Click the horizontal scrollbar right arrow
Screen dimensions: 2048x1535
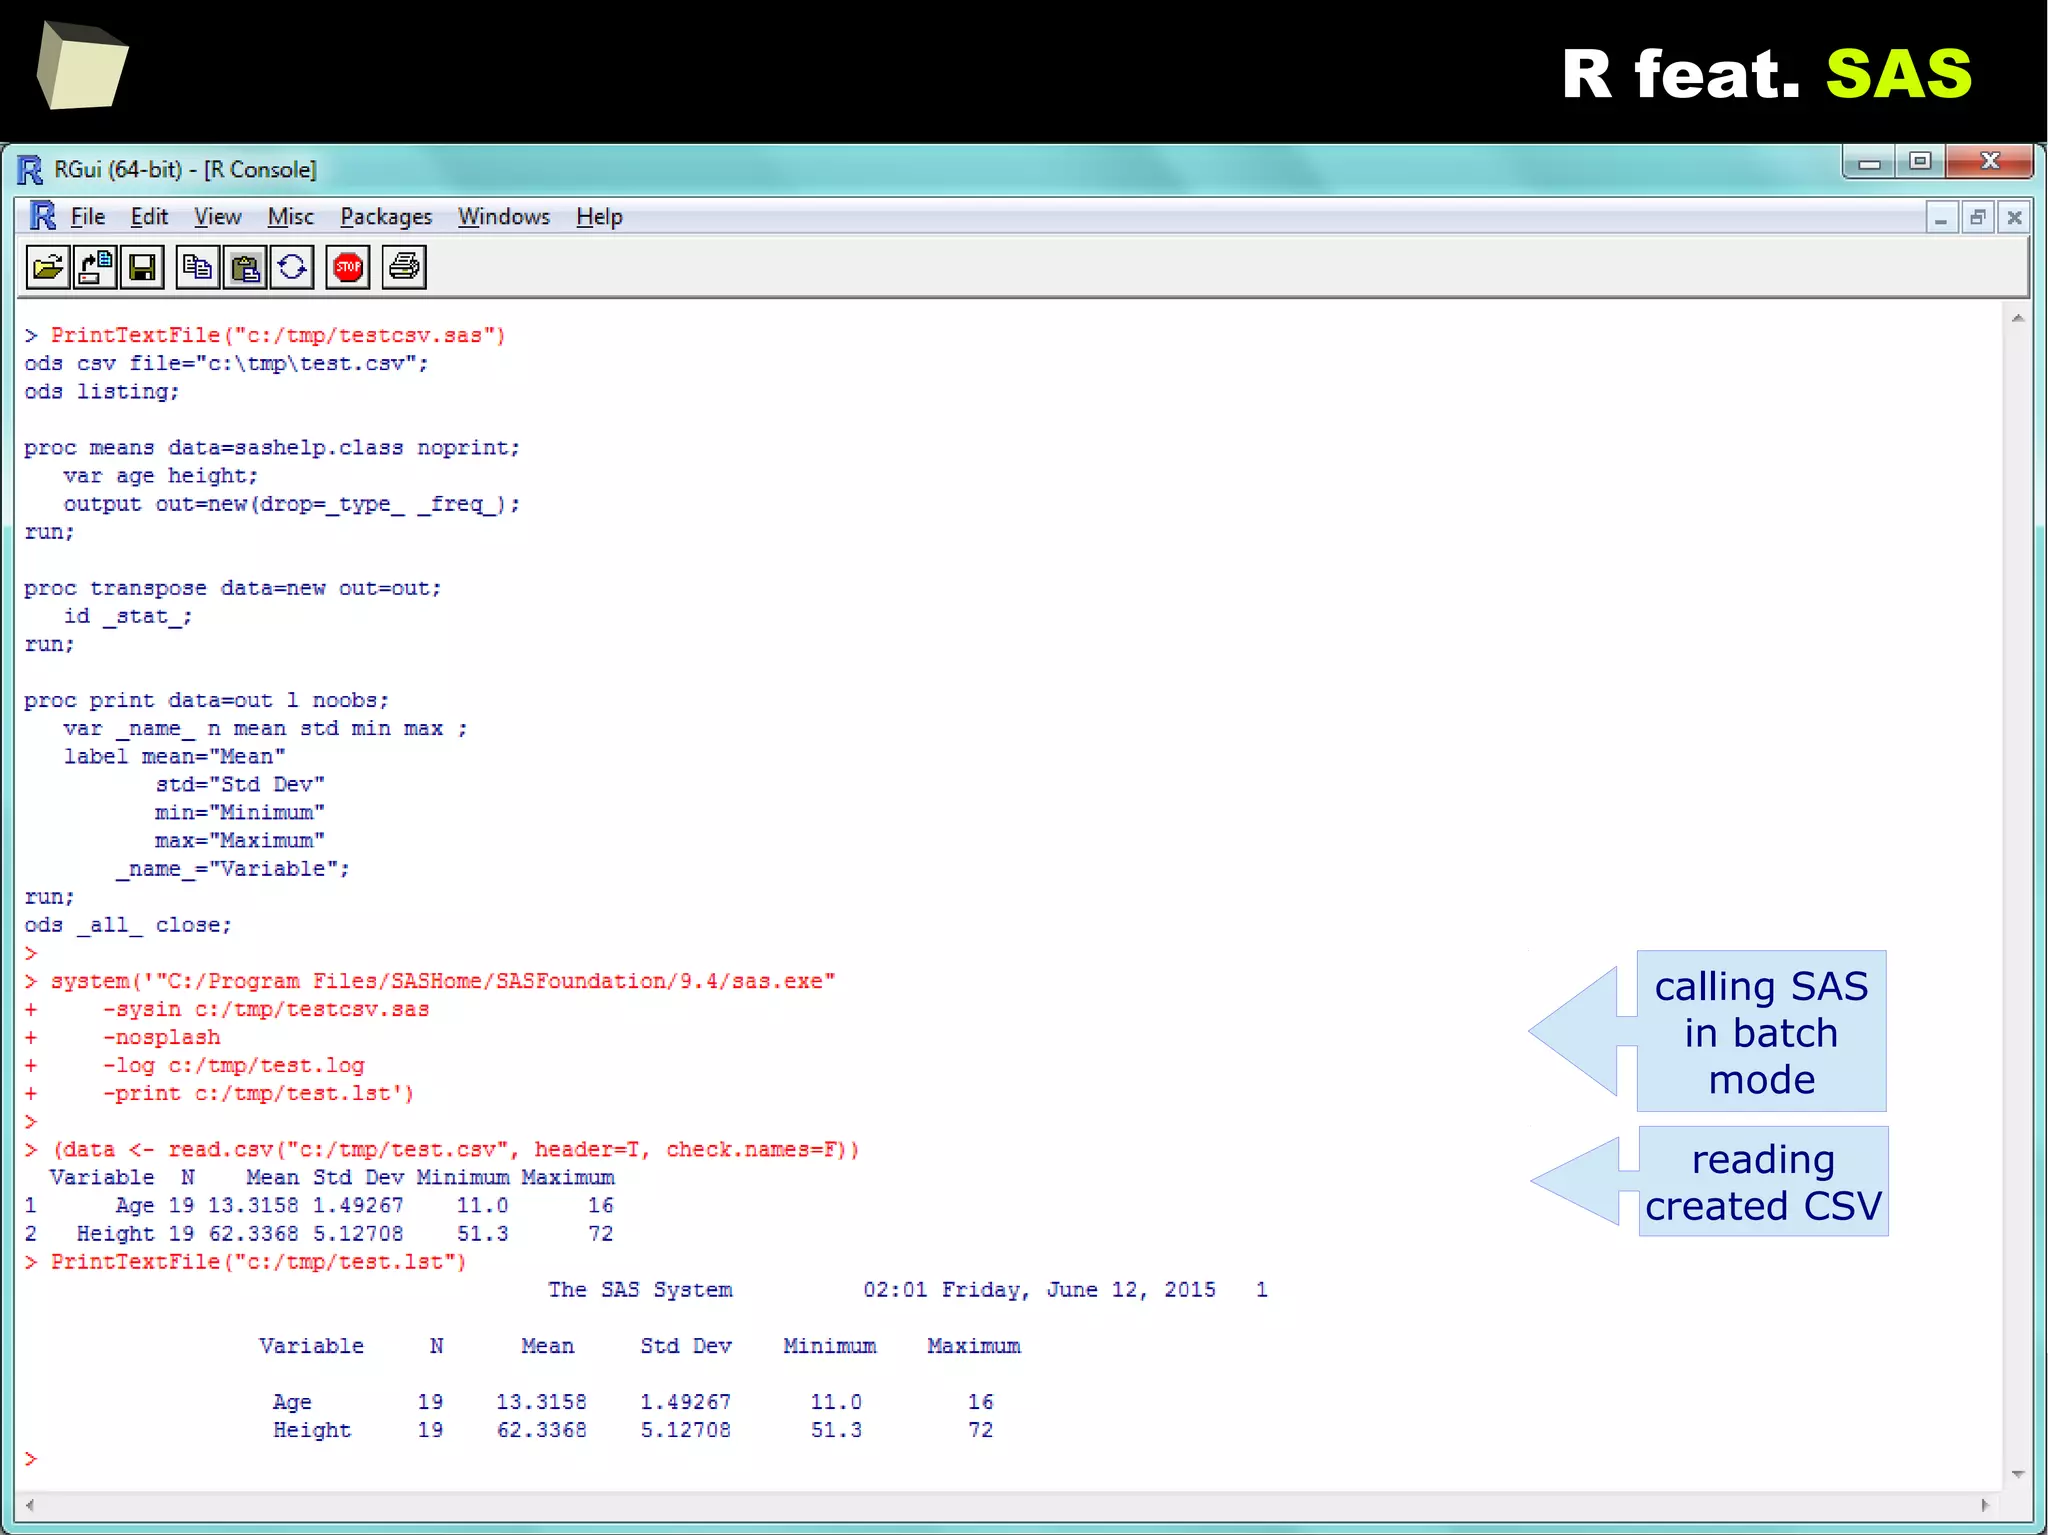[x=1985, y=1505]
